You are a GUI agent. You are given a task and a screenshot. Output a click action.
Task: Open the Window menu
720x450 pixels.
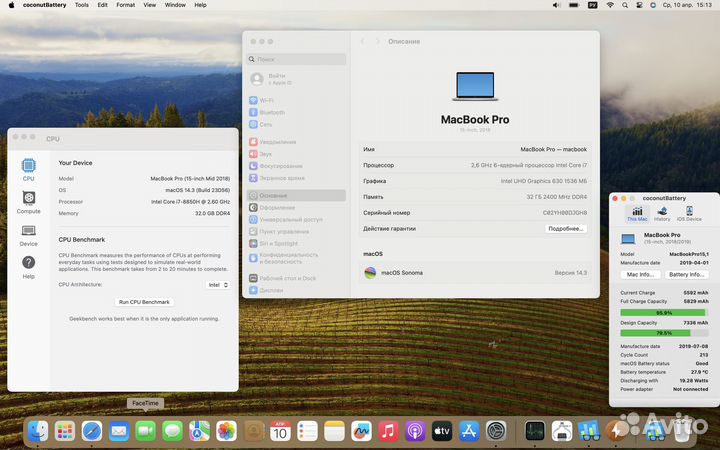pos(175,5)
